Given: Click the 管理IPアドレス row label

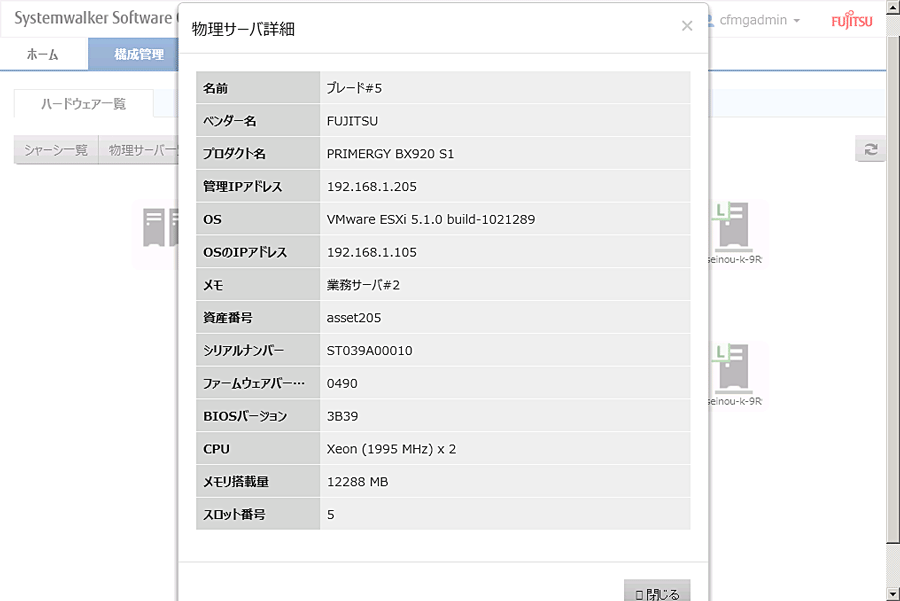Looking at the screenshot, I should (243, 187).
